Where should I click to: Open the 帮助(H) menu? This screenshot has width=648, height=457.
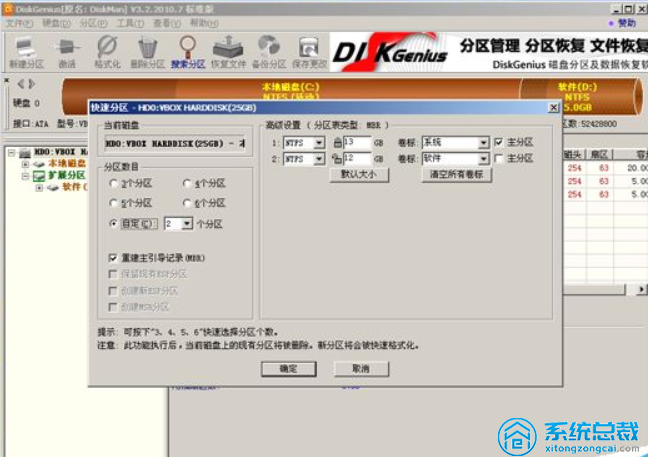pos(204,23)
